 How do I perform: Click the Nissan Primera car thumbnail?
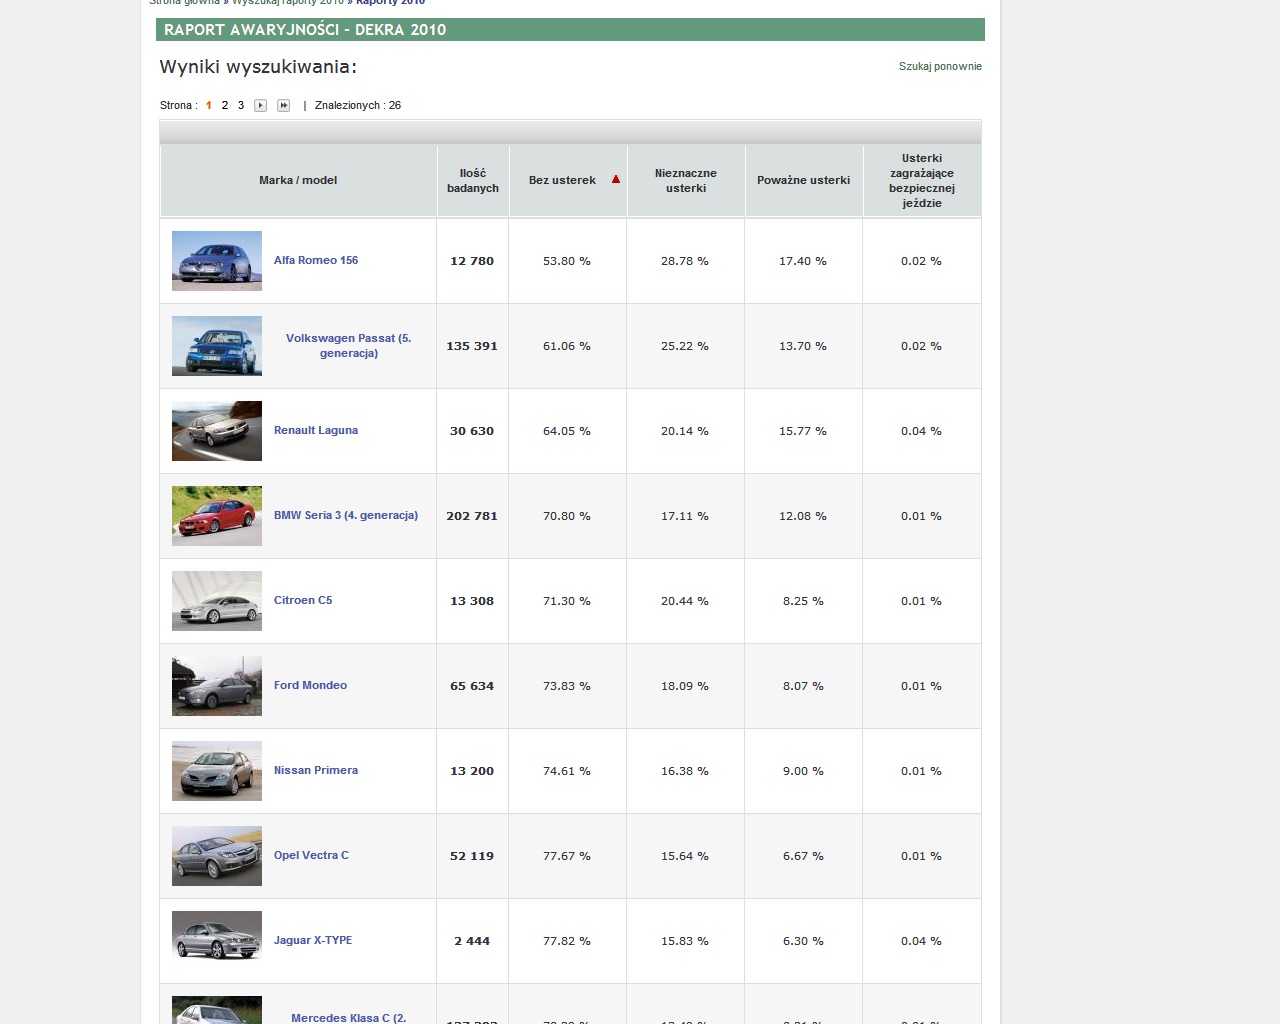click(x=217, y=771)
